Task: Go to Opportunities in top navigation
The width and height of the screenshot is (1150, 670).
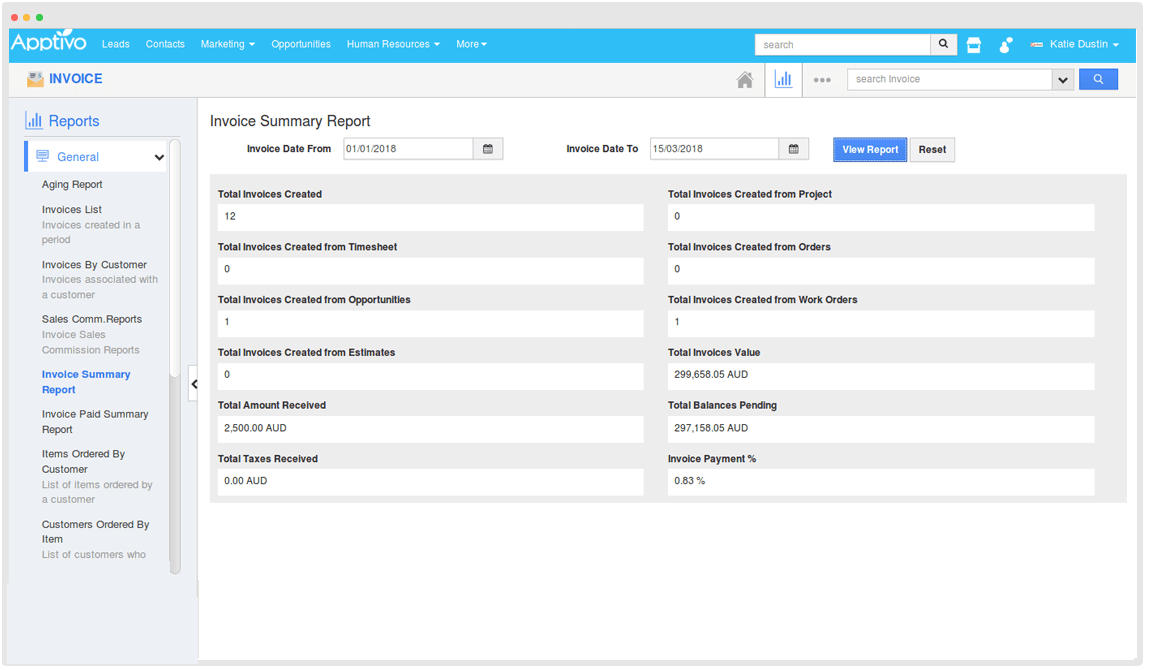Action: 300,44
